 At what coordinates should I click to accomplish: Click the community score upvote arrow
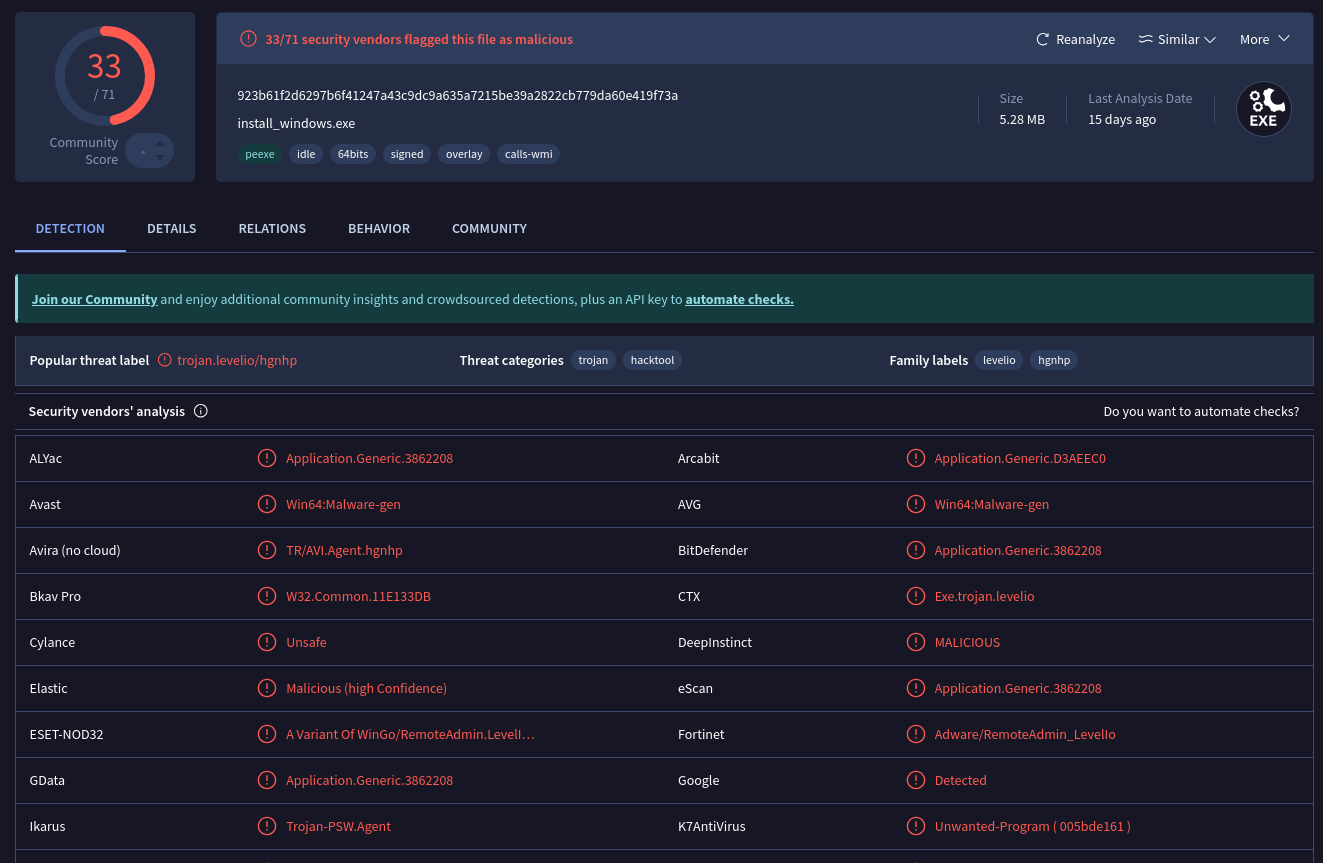[159, 144]
